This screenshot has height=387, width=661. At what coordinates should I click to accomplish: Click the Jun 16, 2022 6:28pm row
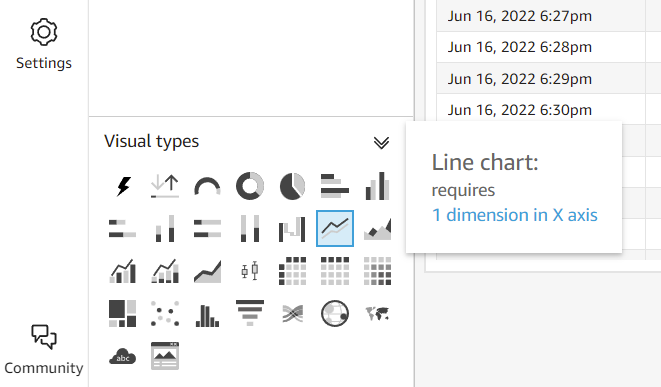pyautogui.click(x=541, y=47)
